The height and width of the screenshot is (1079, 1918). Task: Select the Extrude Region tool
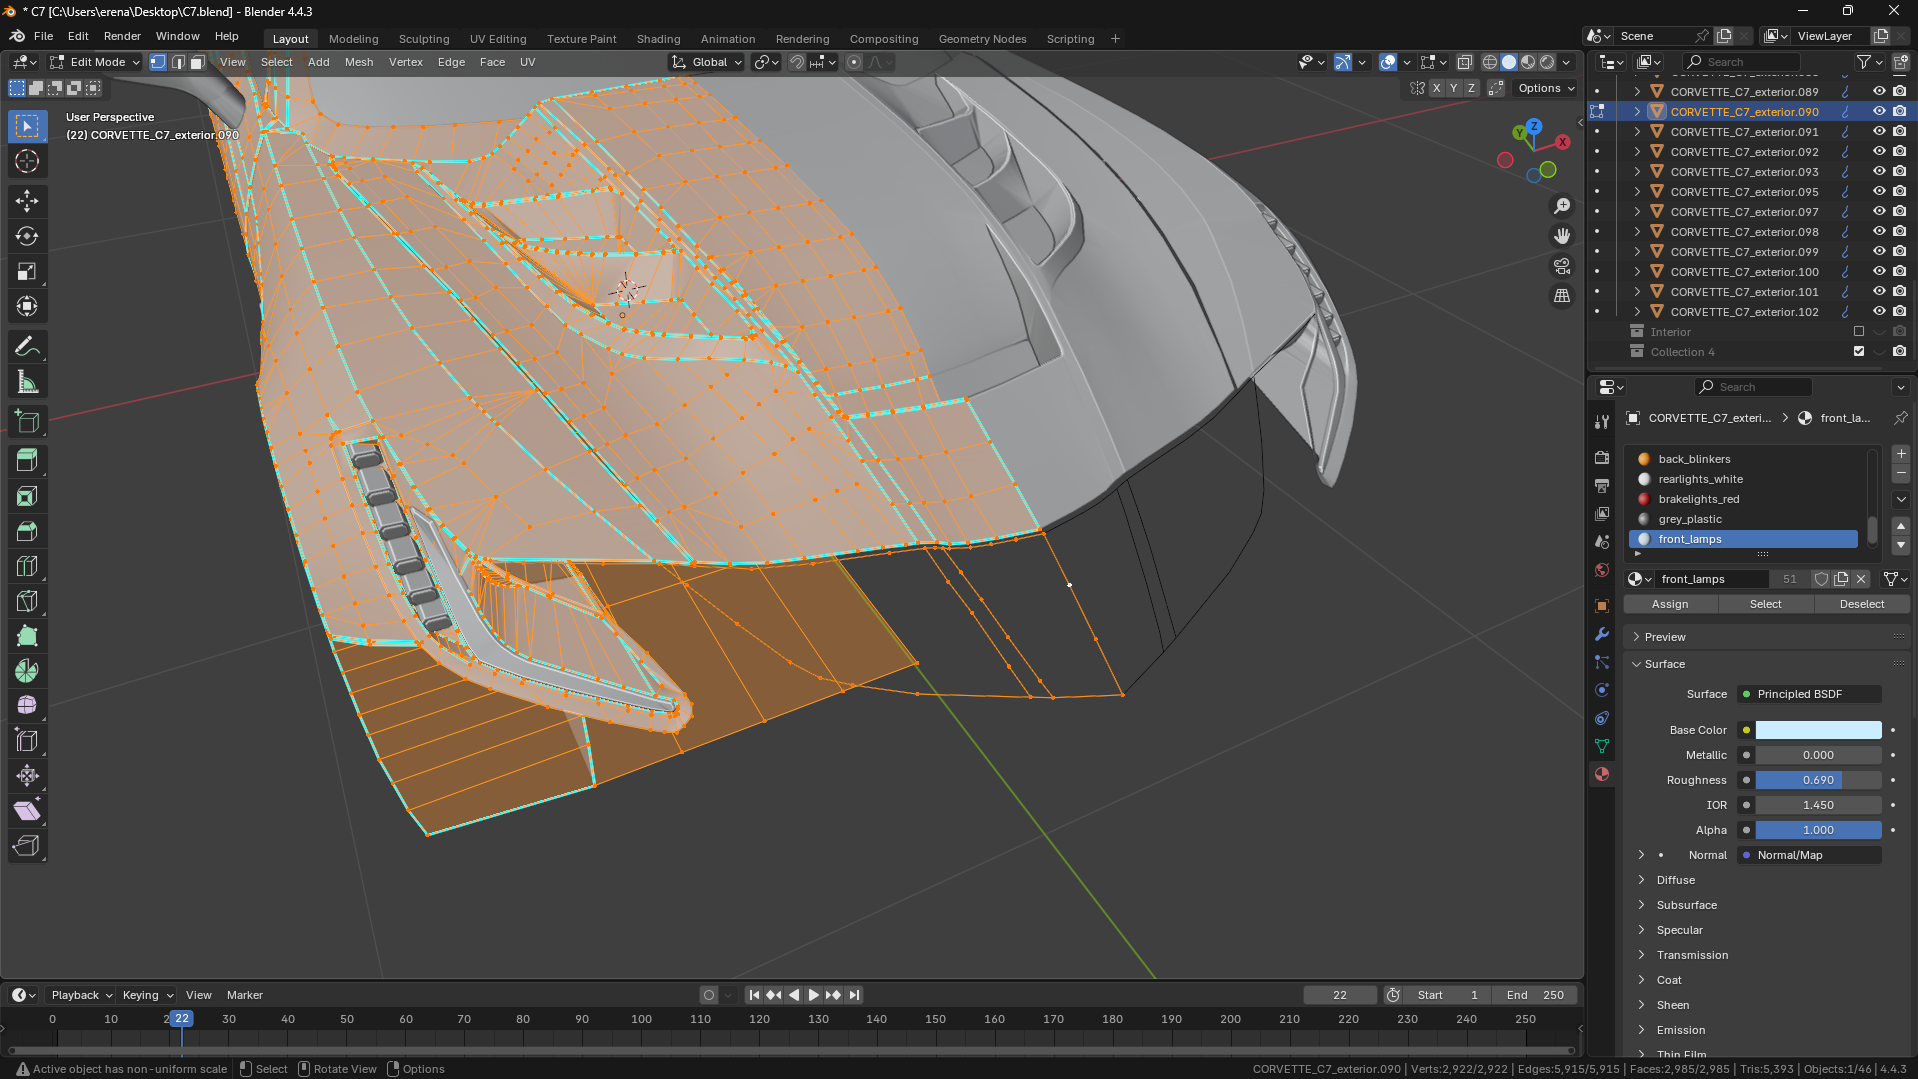point(27,460)
